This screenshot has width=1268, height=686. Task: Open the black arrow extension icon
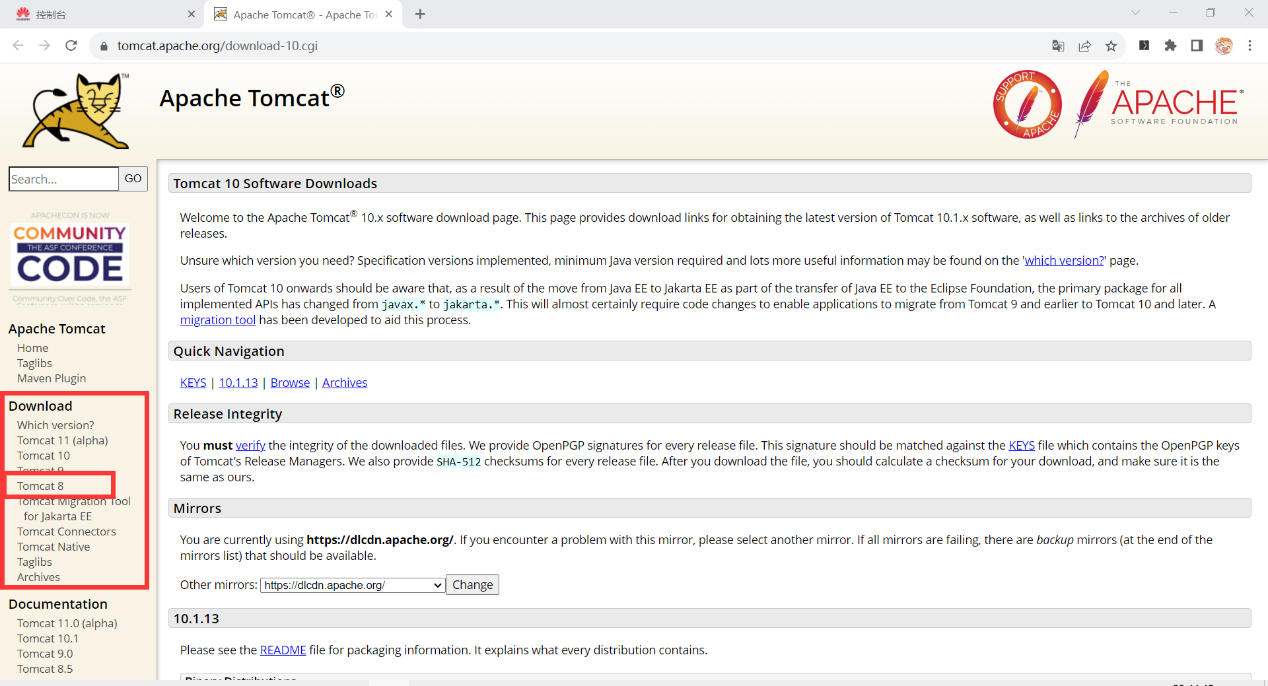click(1144, 45)
